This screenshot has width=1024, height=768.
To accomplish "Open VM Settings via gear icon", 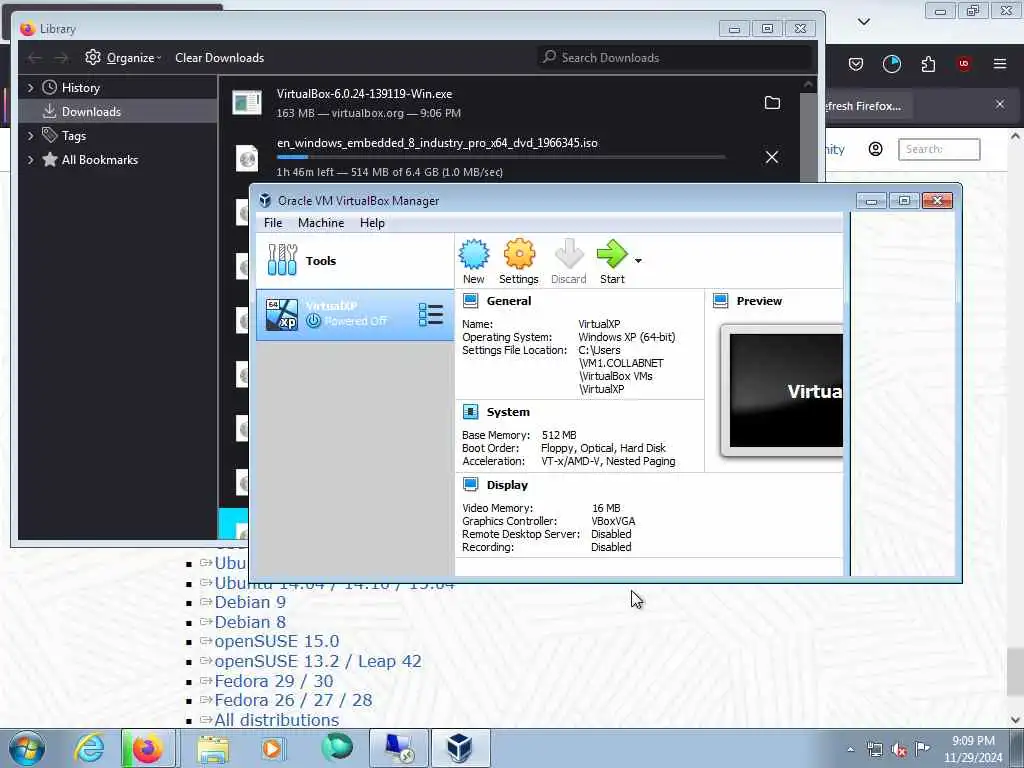I will click(519, 261).
